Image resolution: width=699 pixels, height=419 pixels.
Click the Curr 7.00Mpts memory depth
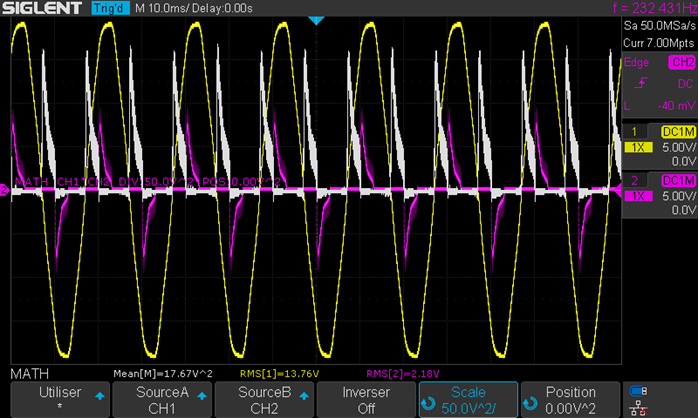(658, 43)
